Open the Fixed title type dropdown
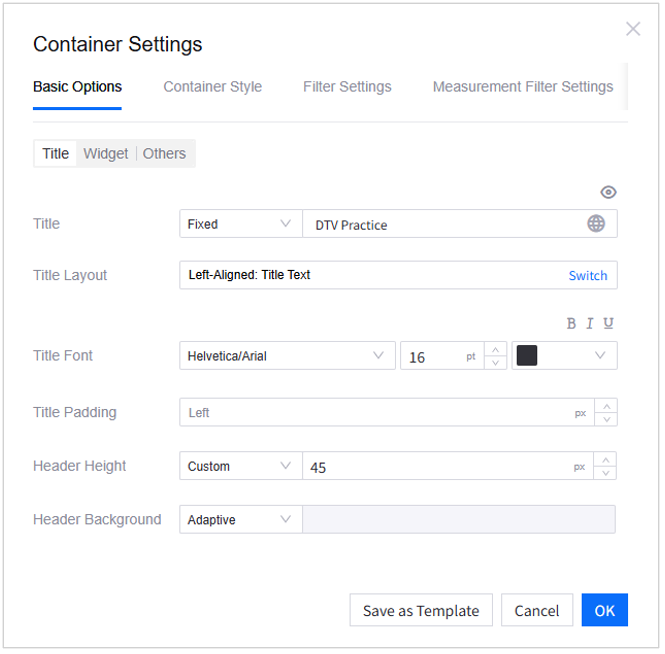 [240, 224]
